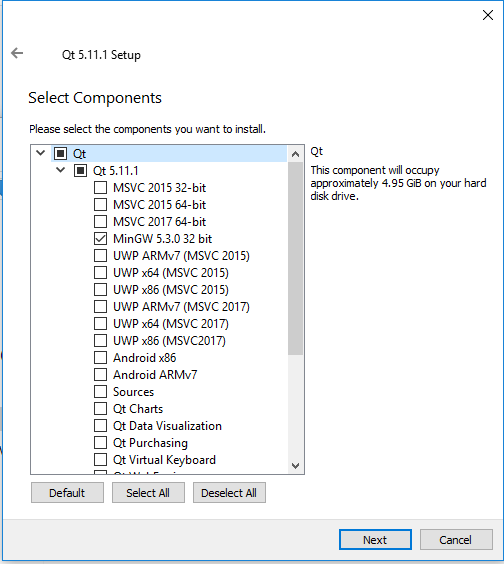
Task: Select the top-level Qt row label
Action: [79, 154]
